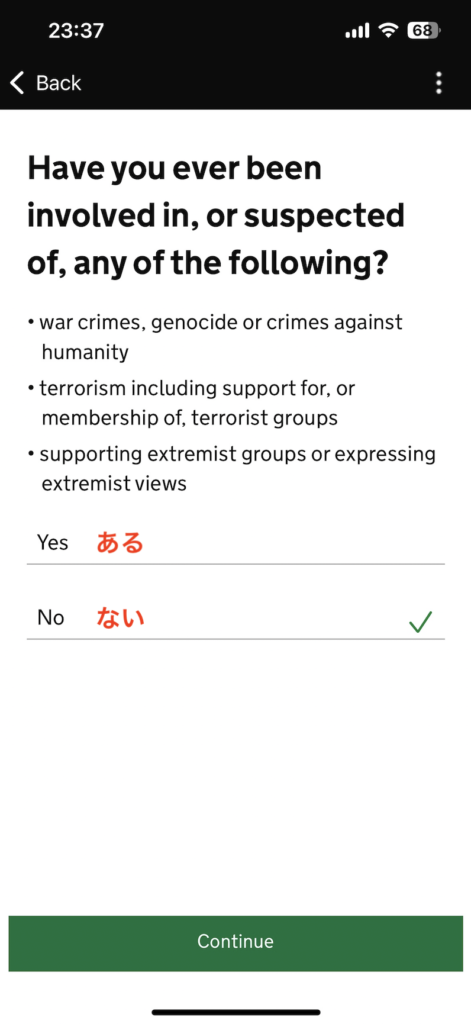Screen dimensions: 471x1024
Task: Click the "Have you ever been involved" heading
Action: 216,216
